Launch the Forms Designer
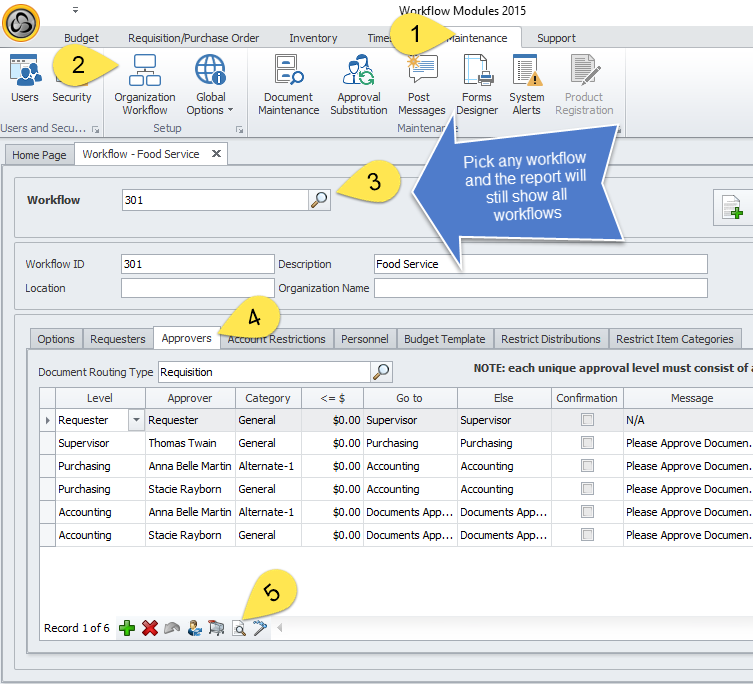This screenshot has height=684, width=753. (477, 84)
